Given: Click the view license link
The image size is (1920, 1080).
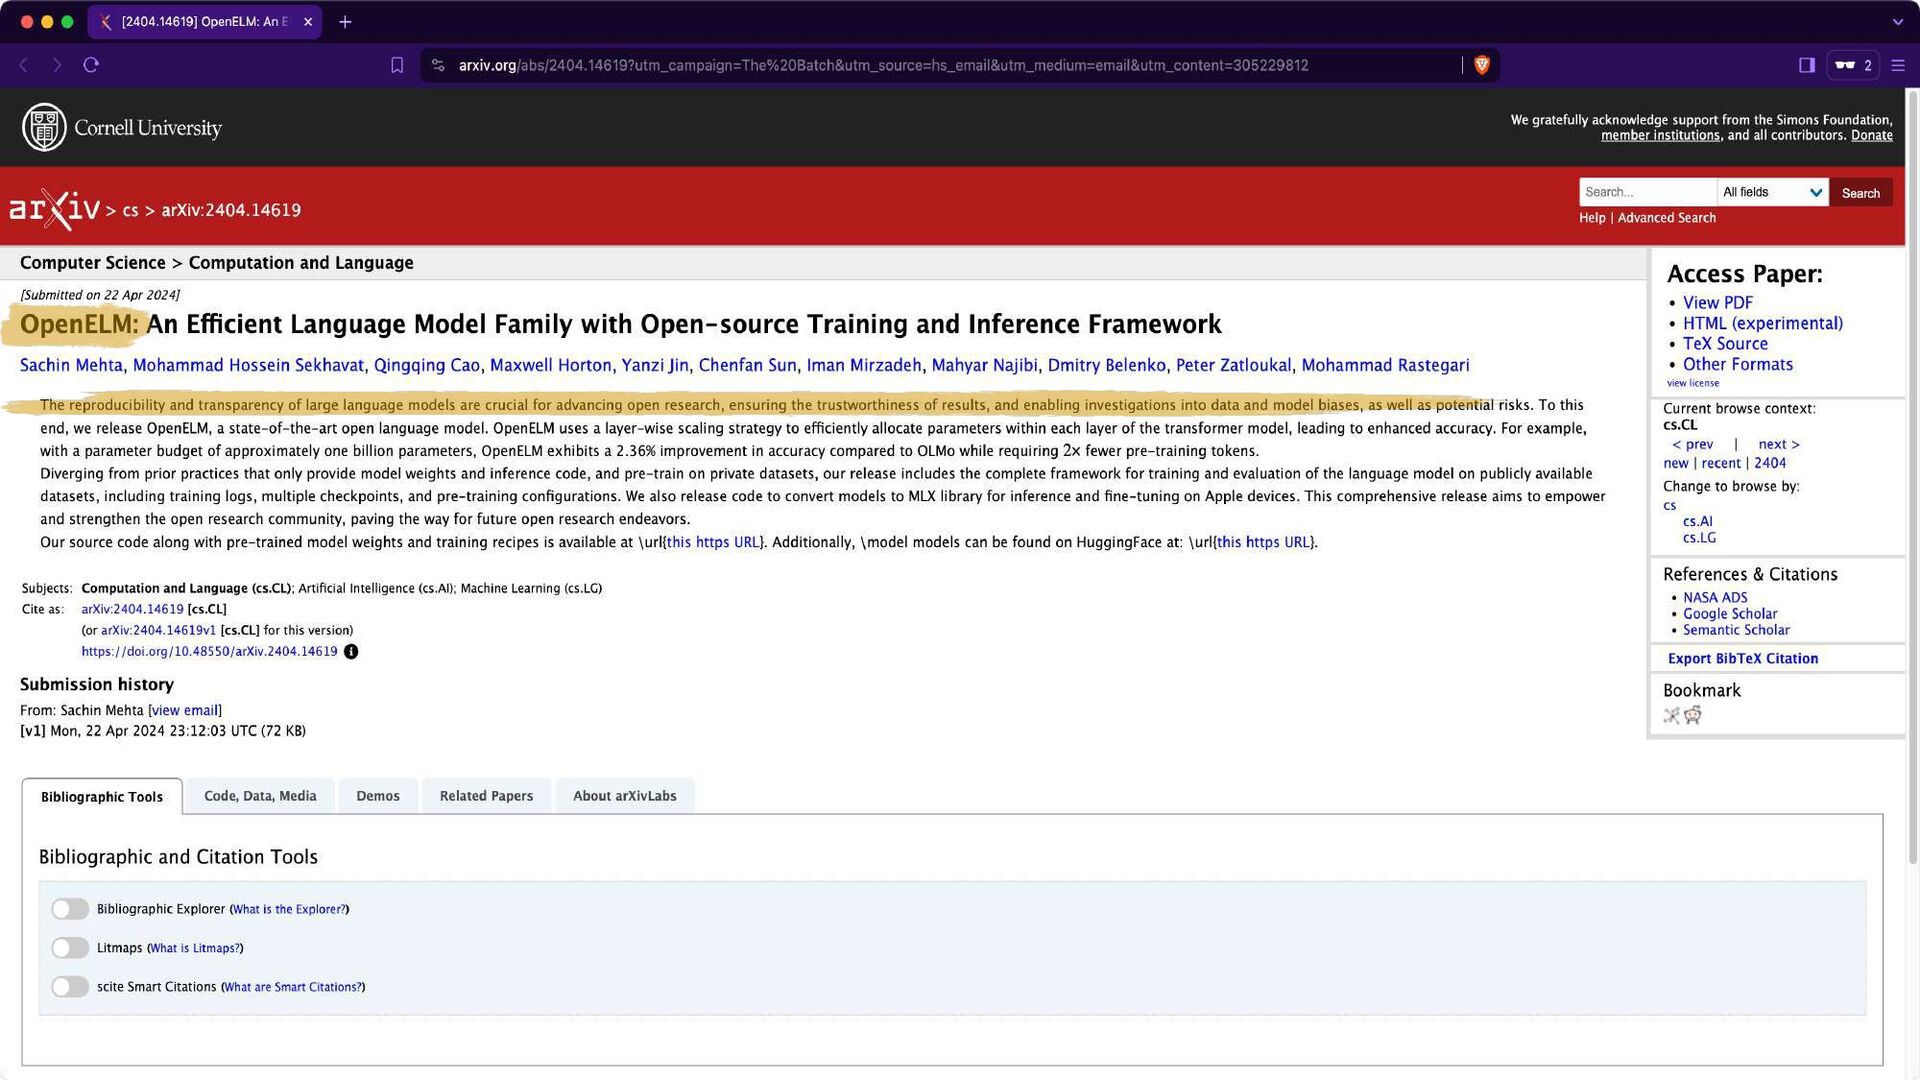Looking at the screenshot, I should pos(1693,383).
